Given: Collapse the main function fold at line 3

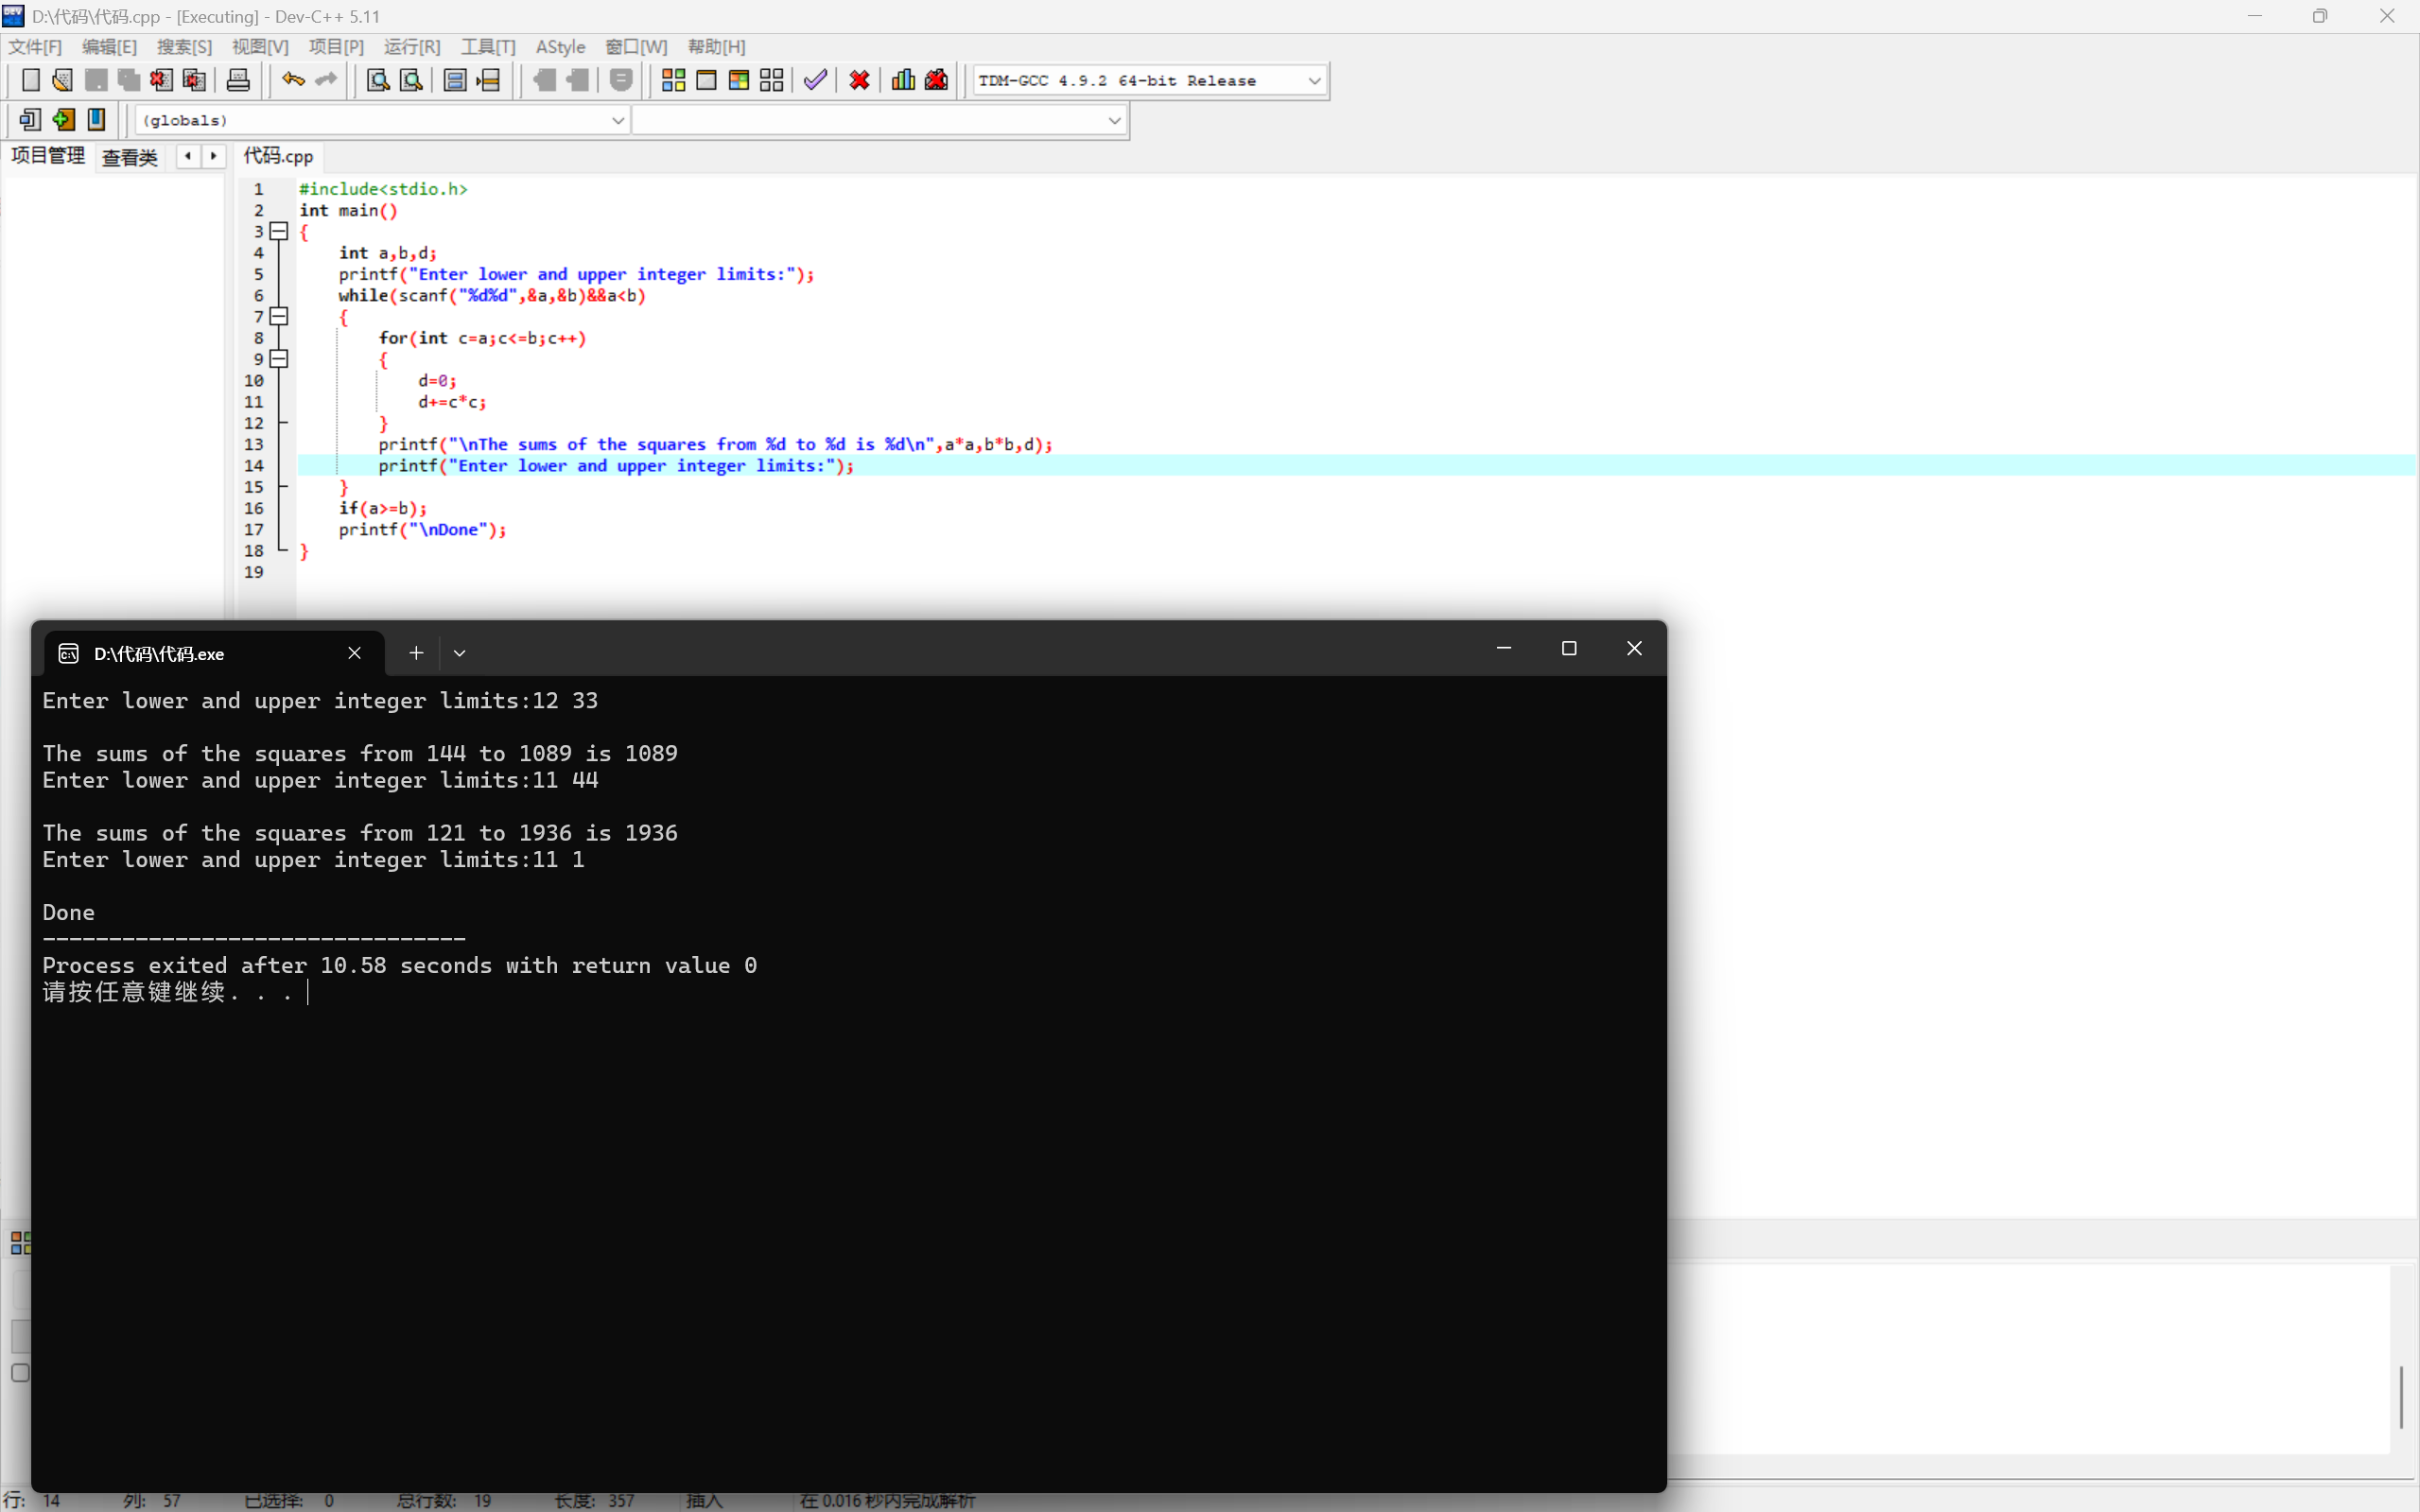Looking at the screenshot, I should pos(280,231).
